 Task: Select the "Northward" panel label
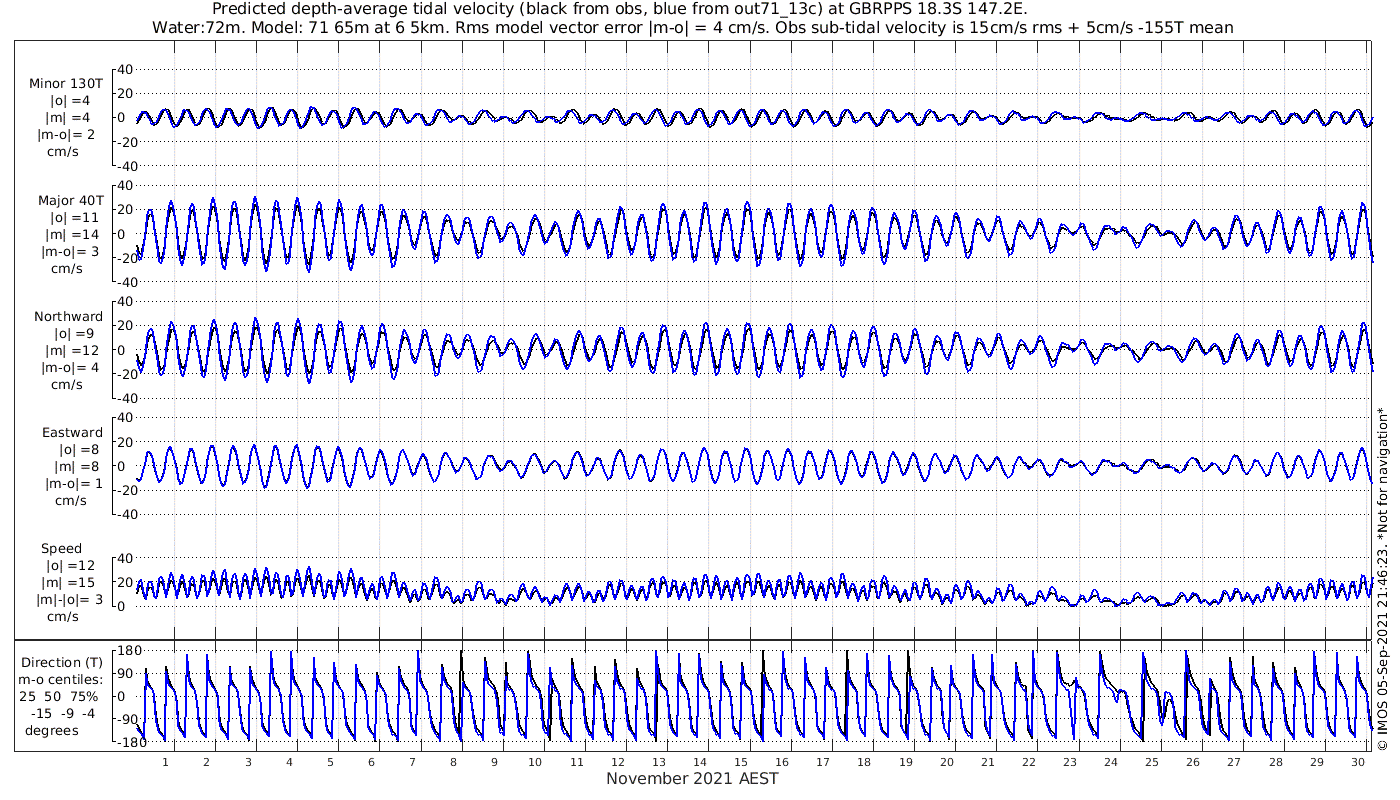(x=68, y=317)
